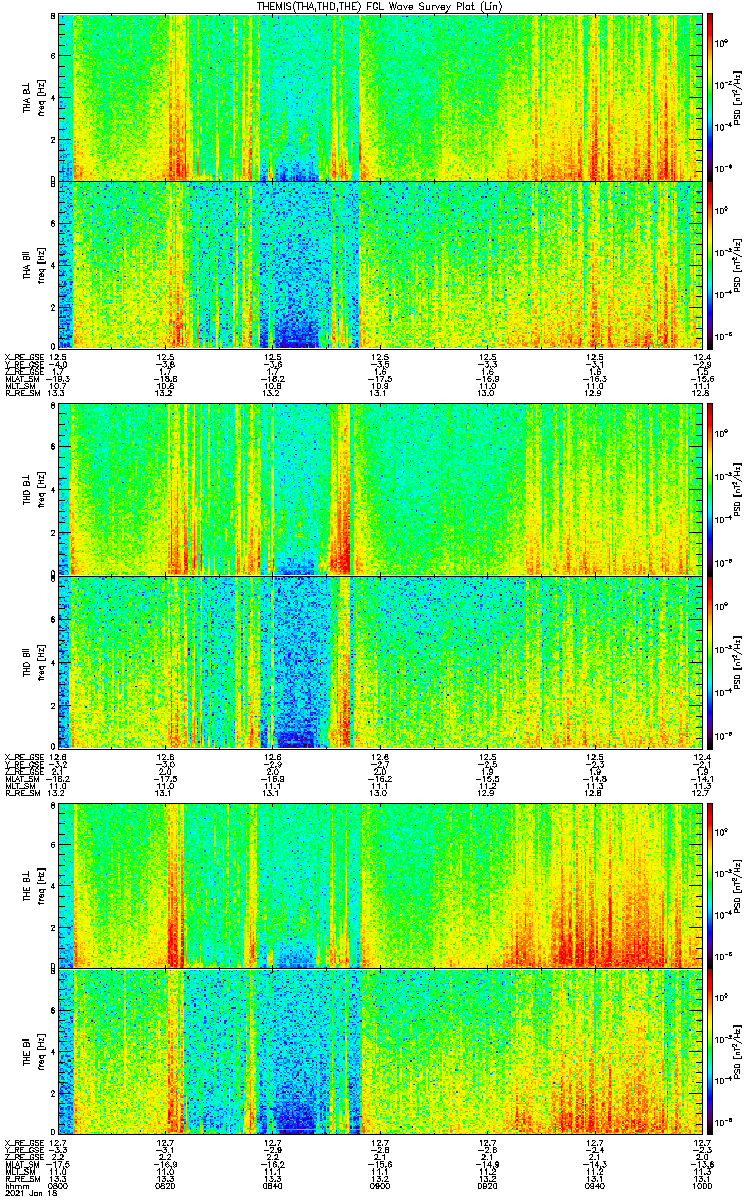Click the PSD color bar for THE B-perpendicular

[712, 885]
